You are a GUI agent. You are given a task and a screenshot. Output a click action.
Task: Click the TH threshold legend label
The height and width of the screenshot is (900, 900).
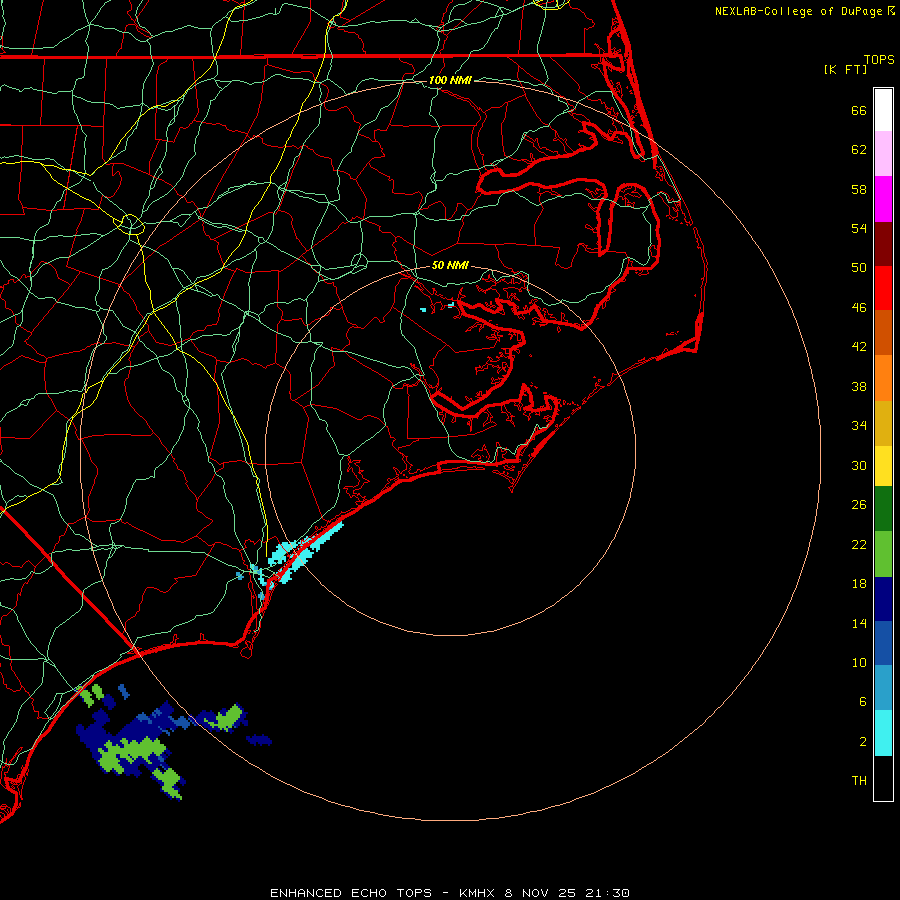(x=859, y=781)
